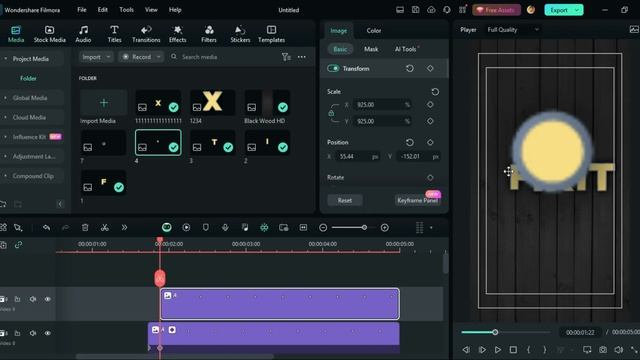Zoom in the timeline with plus icon
The width and height of the screenshot is (640, 360).
[384, 228]
